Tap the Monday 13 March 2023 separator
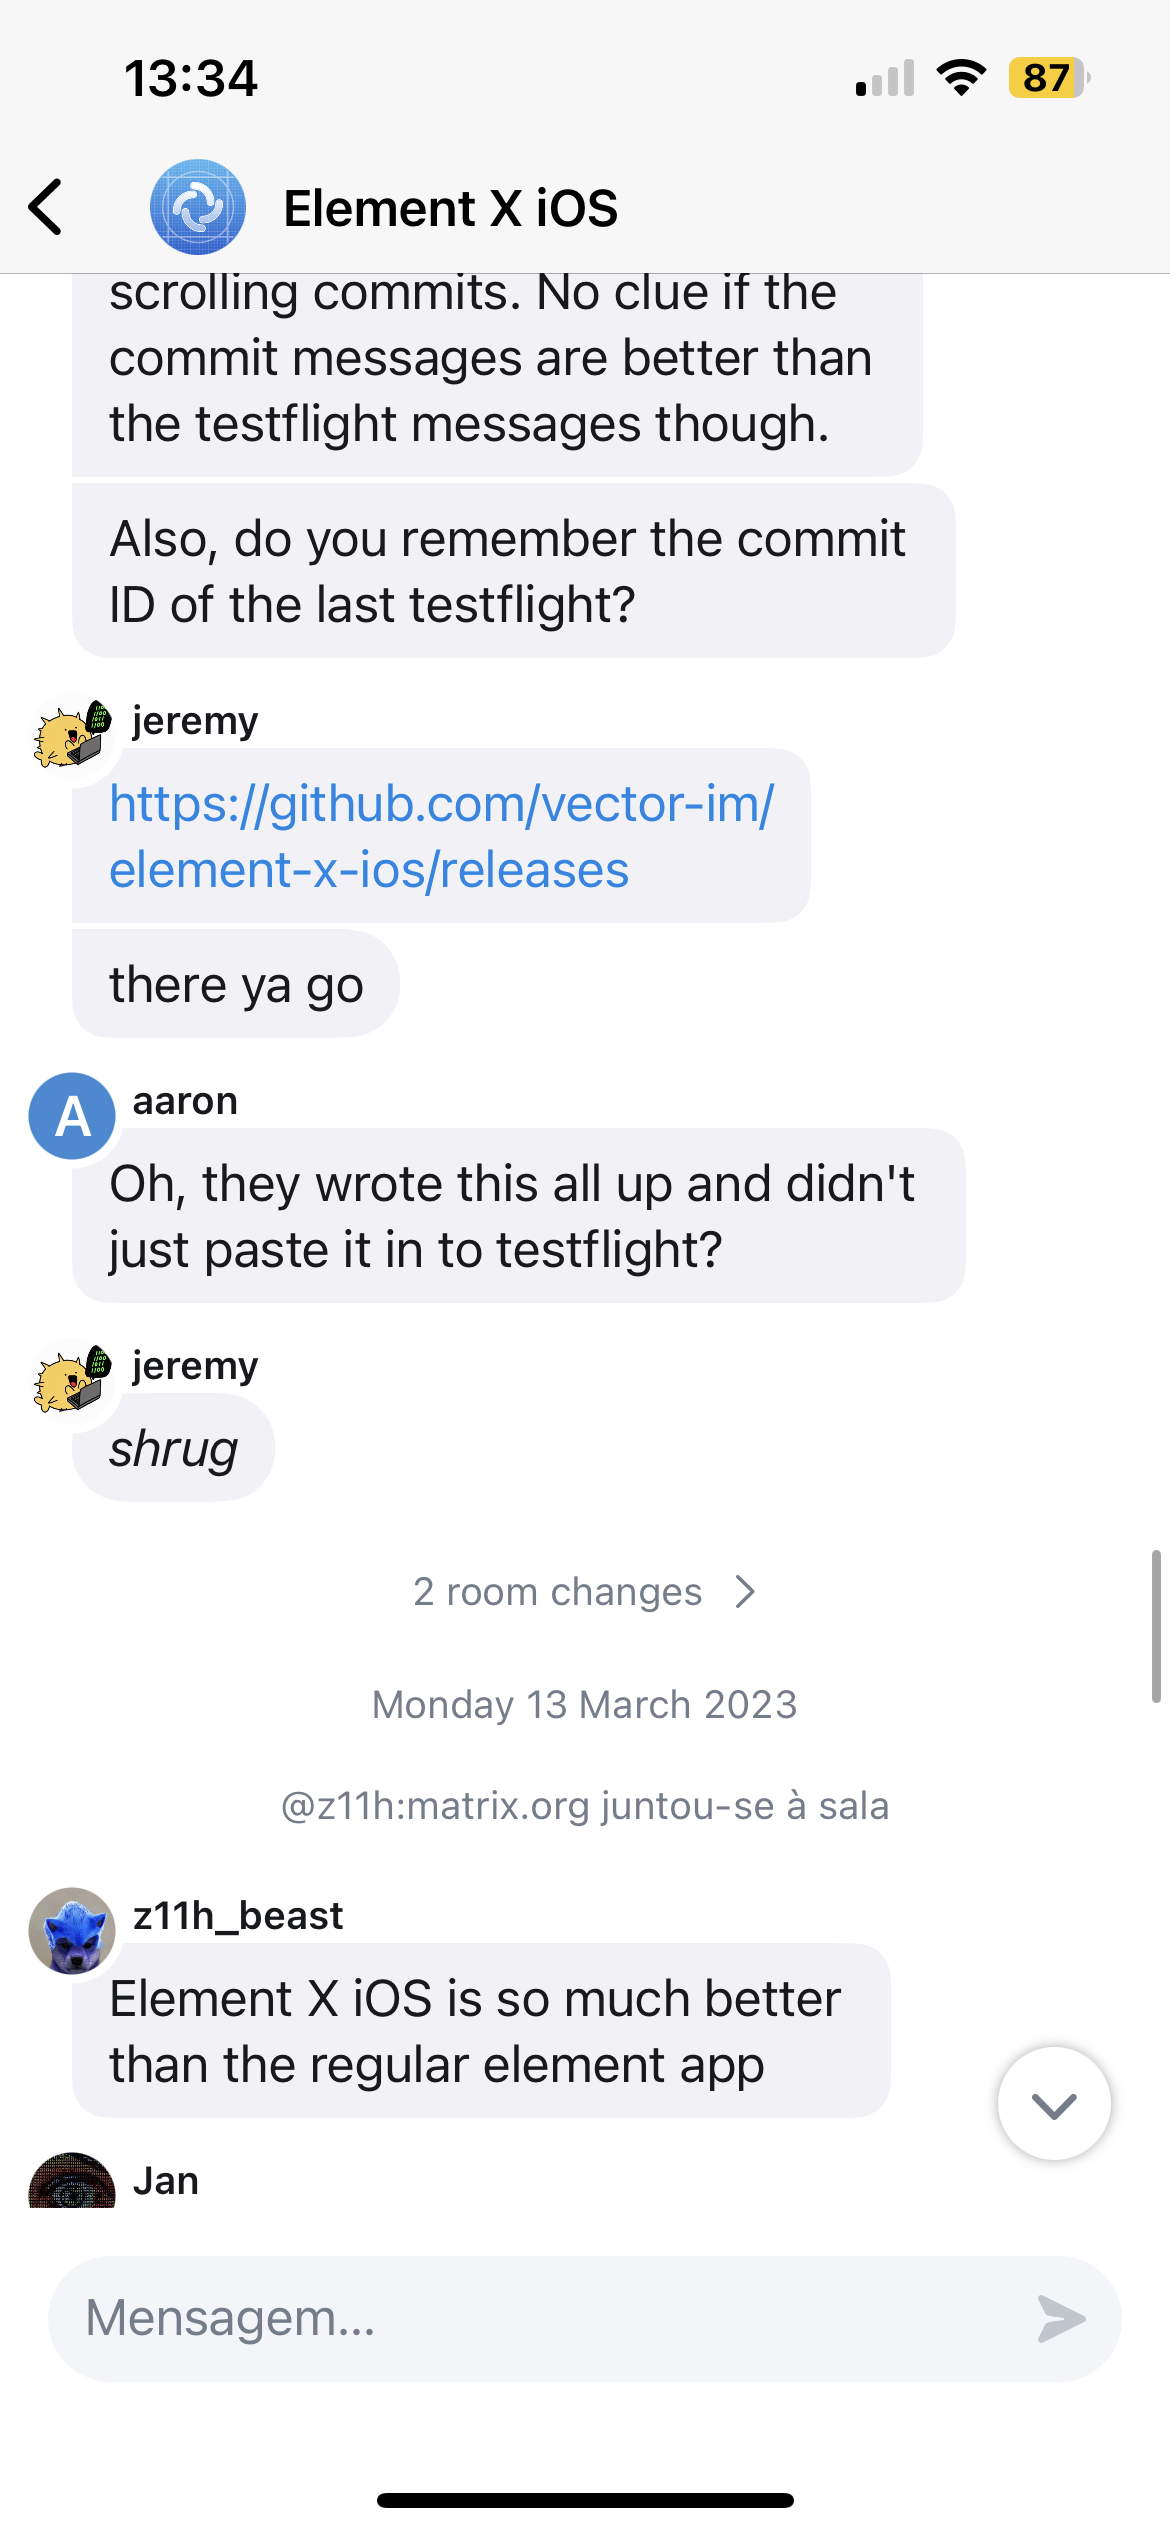This screenshot has height=2532, width=1170. [x=584, y=1704]
